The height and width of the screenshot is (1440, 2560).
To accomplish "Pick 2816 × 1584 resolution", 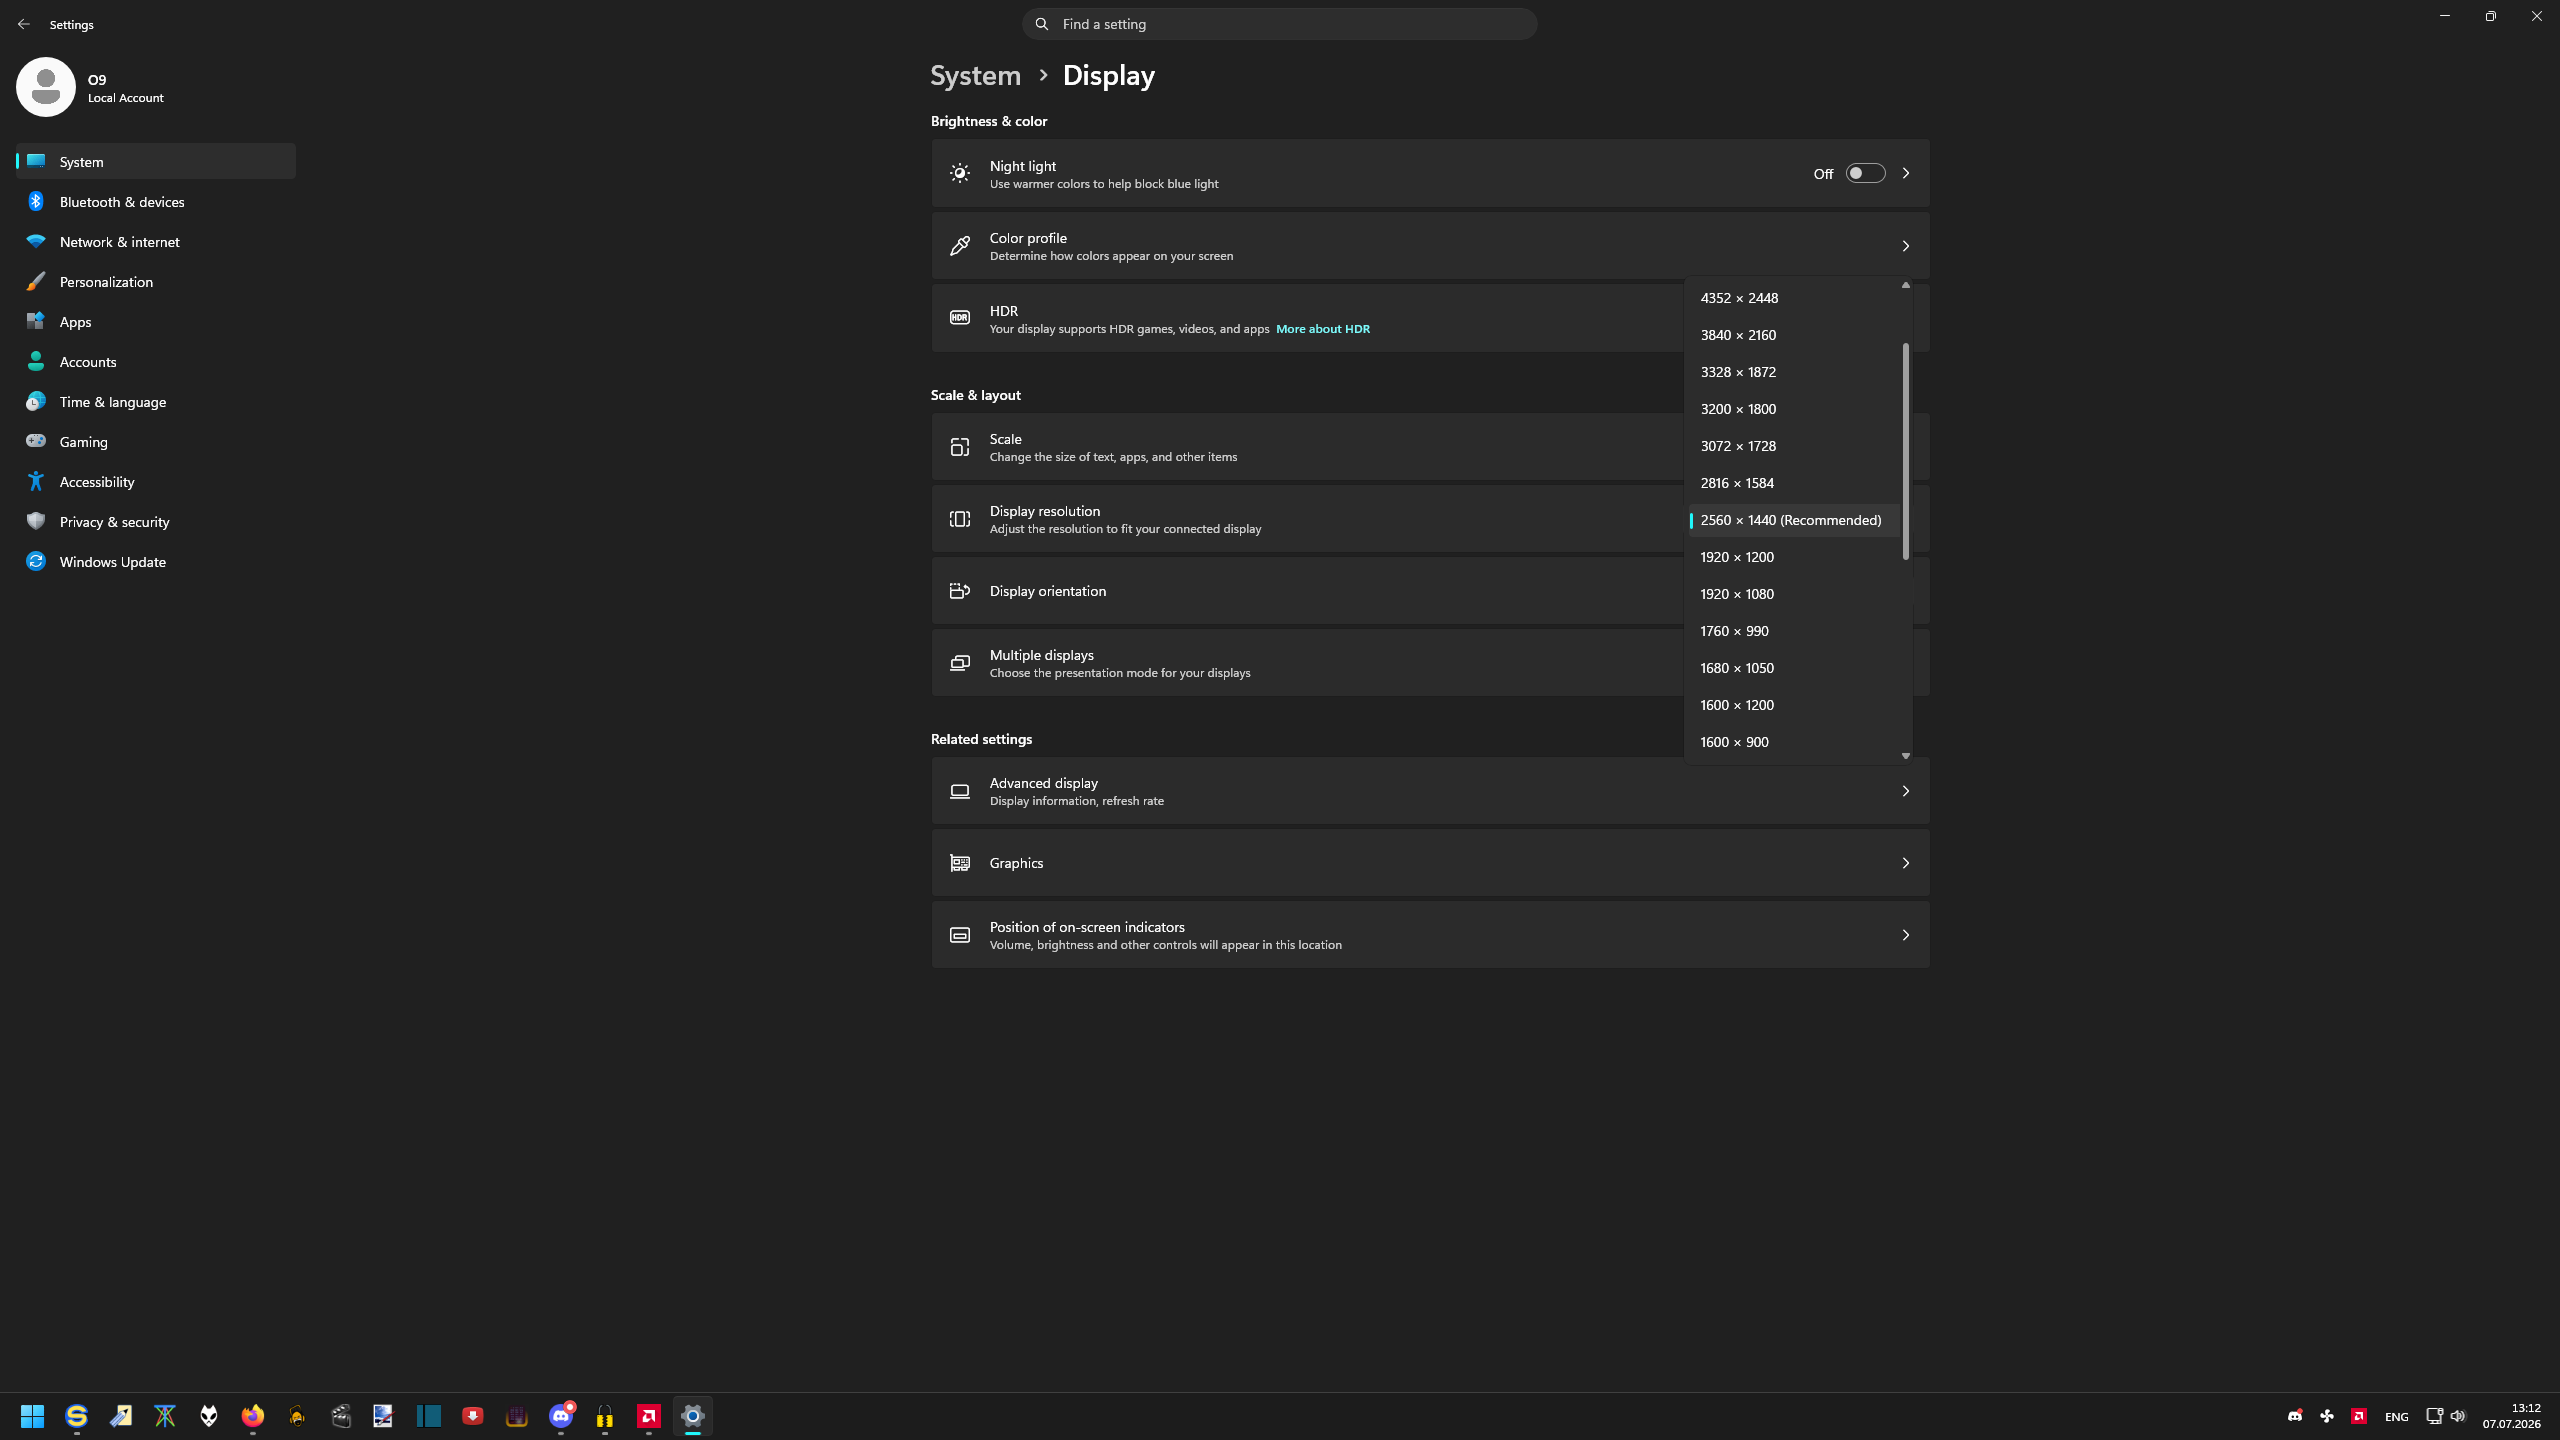I will [x=1794, y=483].
